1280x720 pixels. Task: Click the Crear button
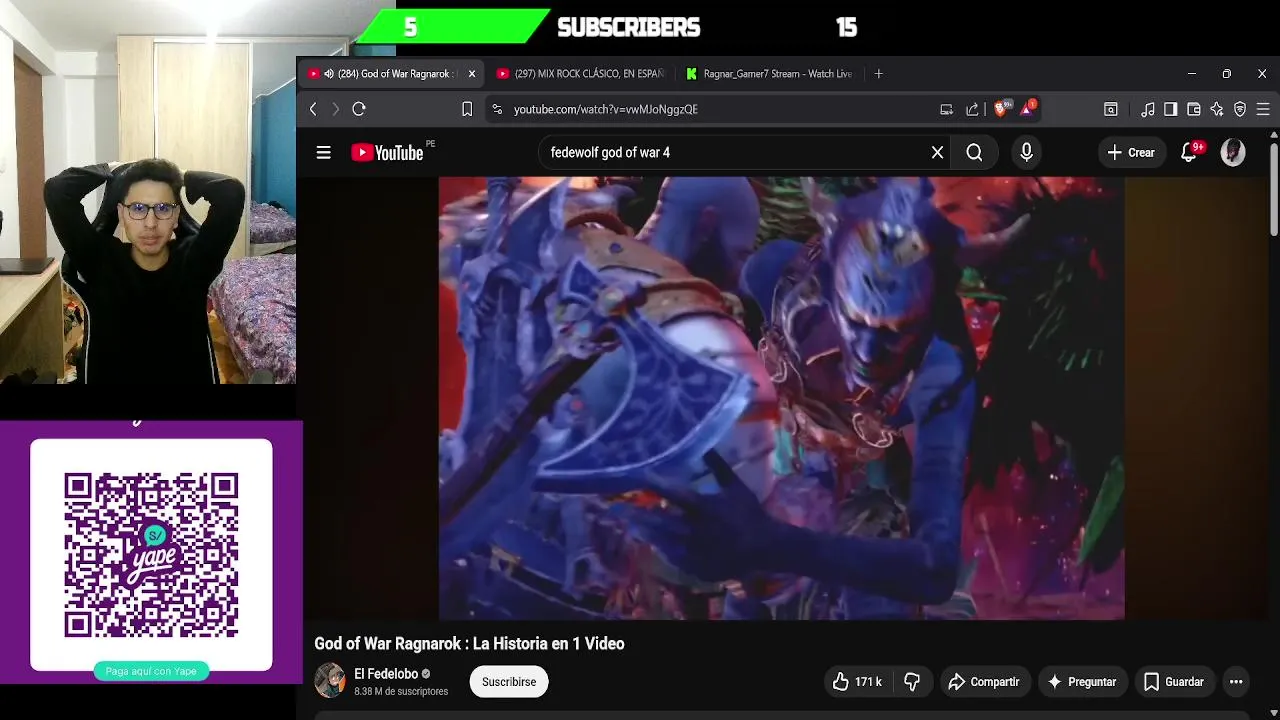point(1131,153)
